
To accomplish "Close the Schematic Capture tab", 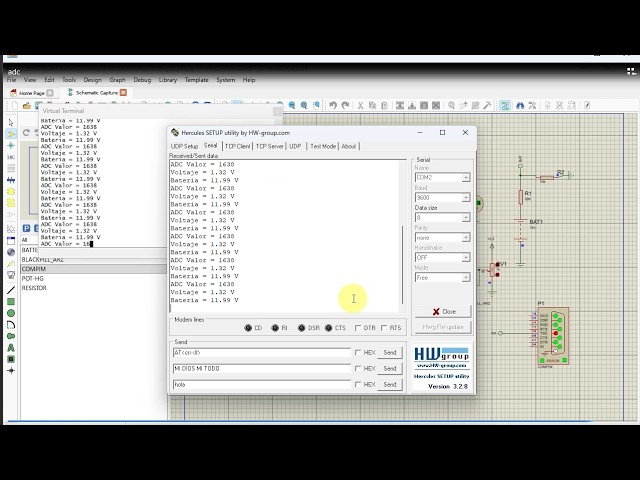I will (123, 93).
